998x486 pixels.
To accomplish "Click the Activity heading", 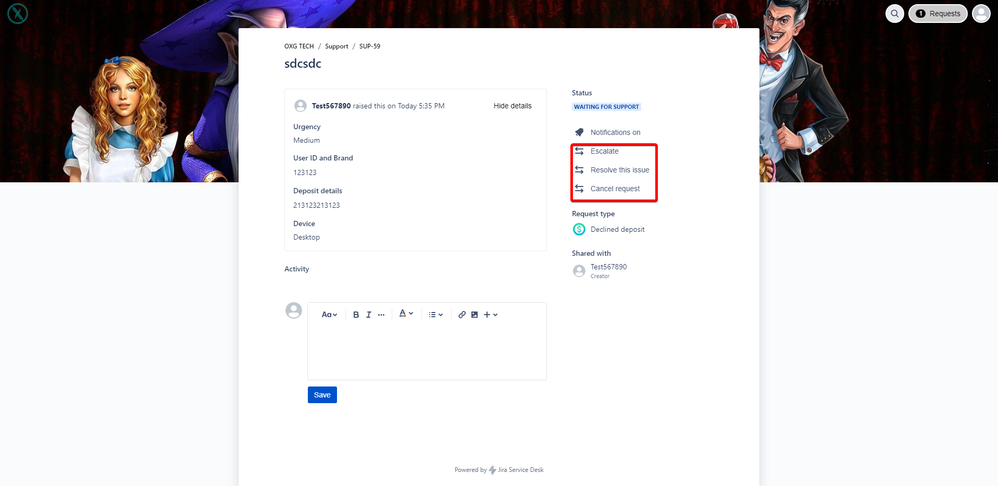I will pos(297,269).
